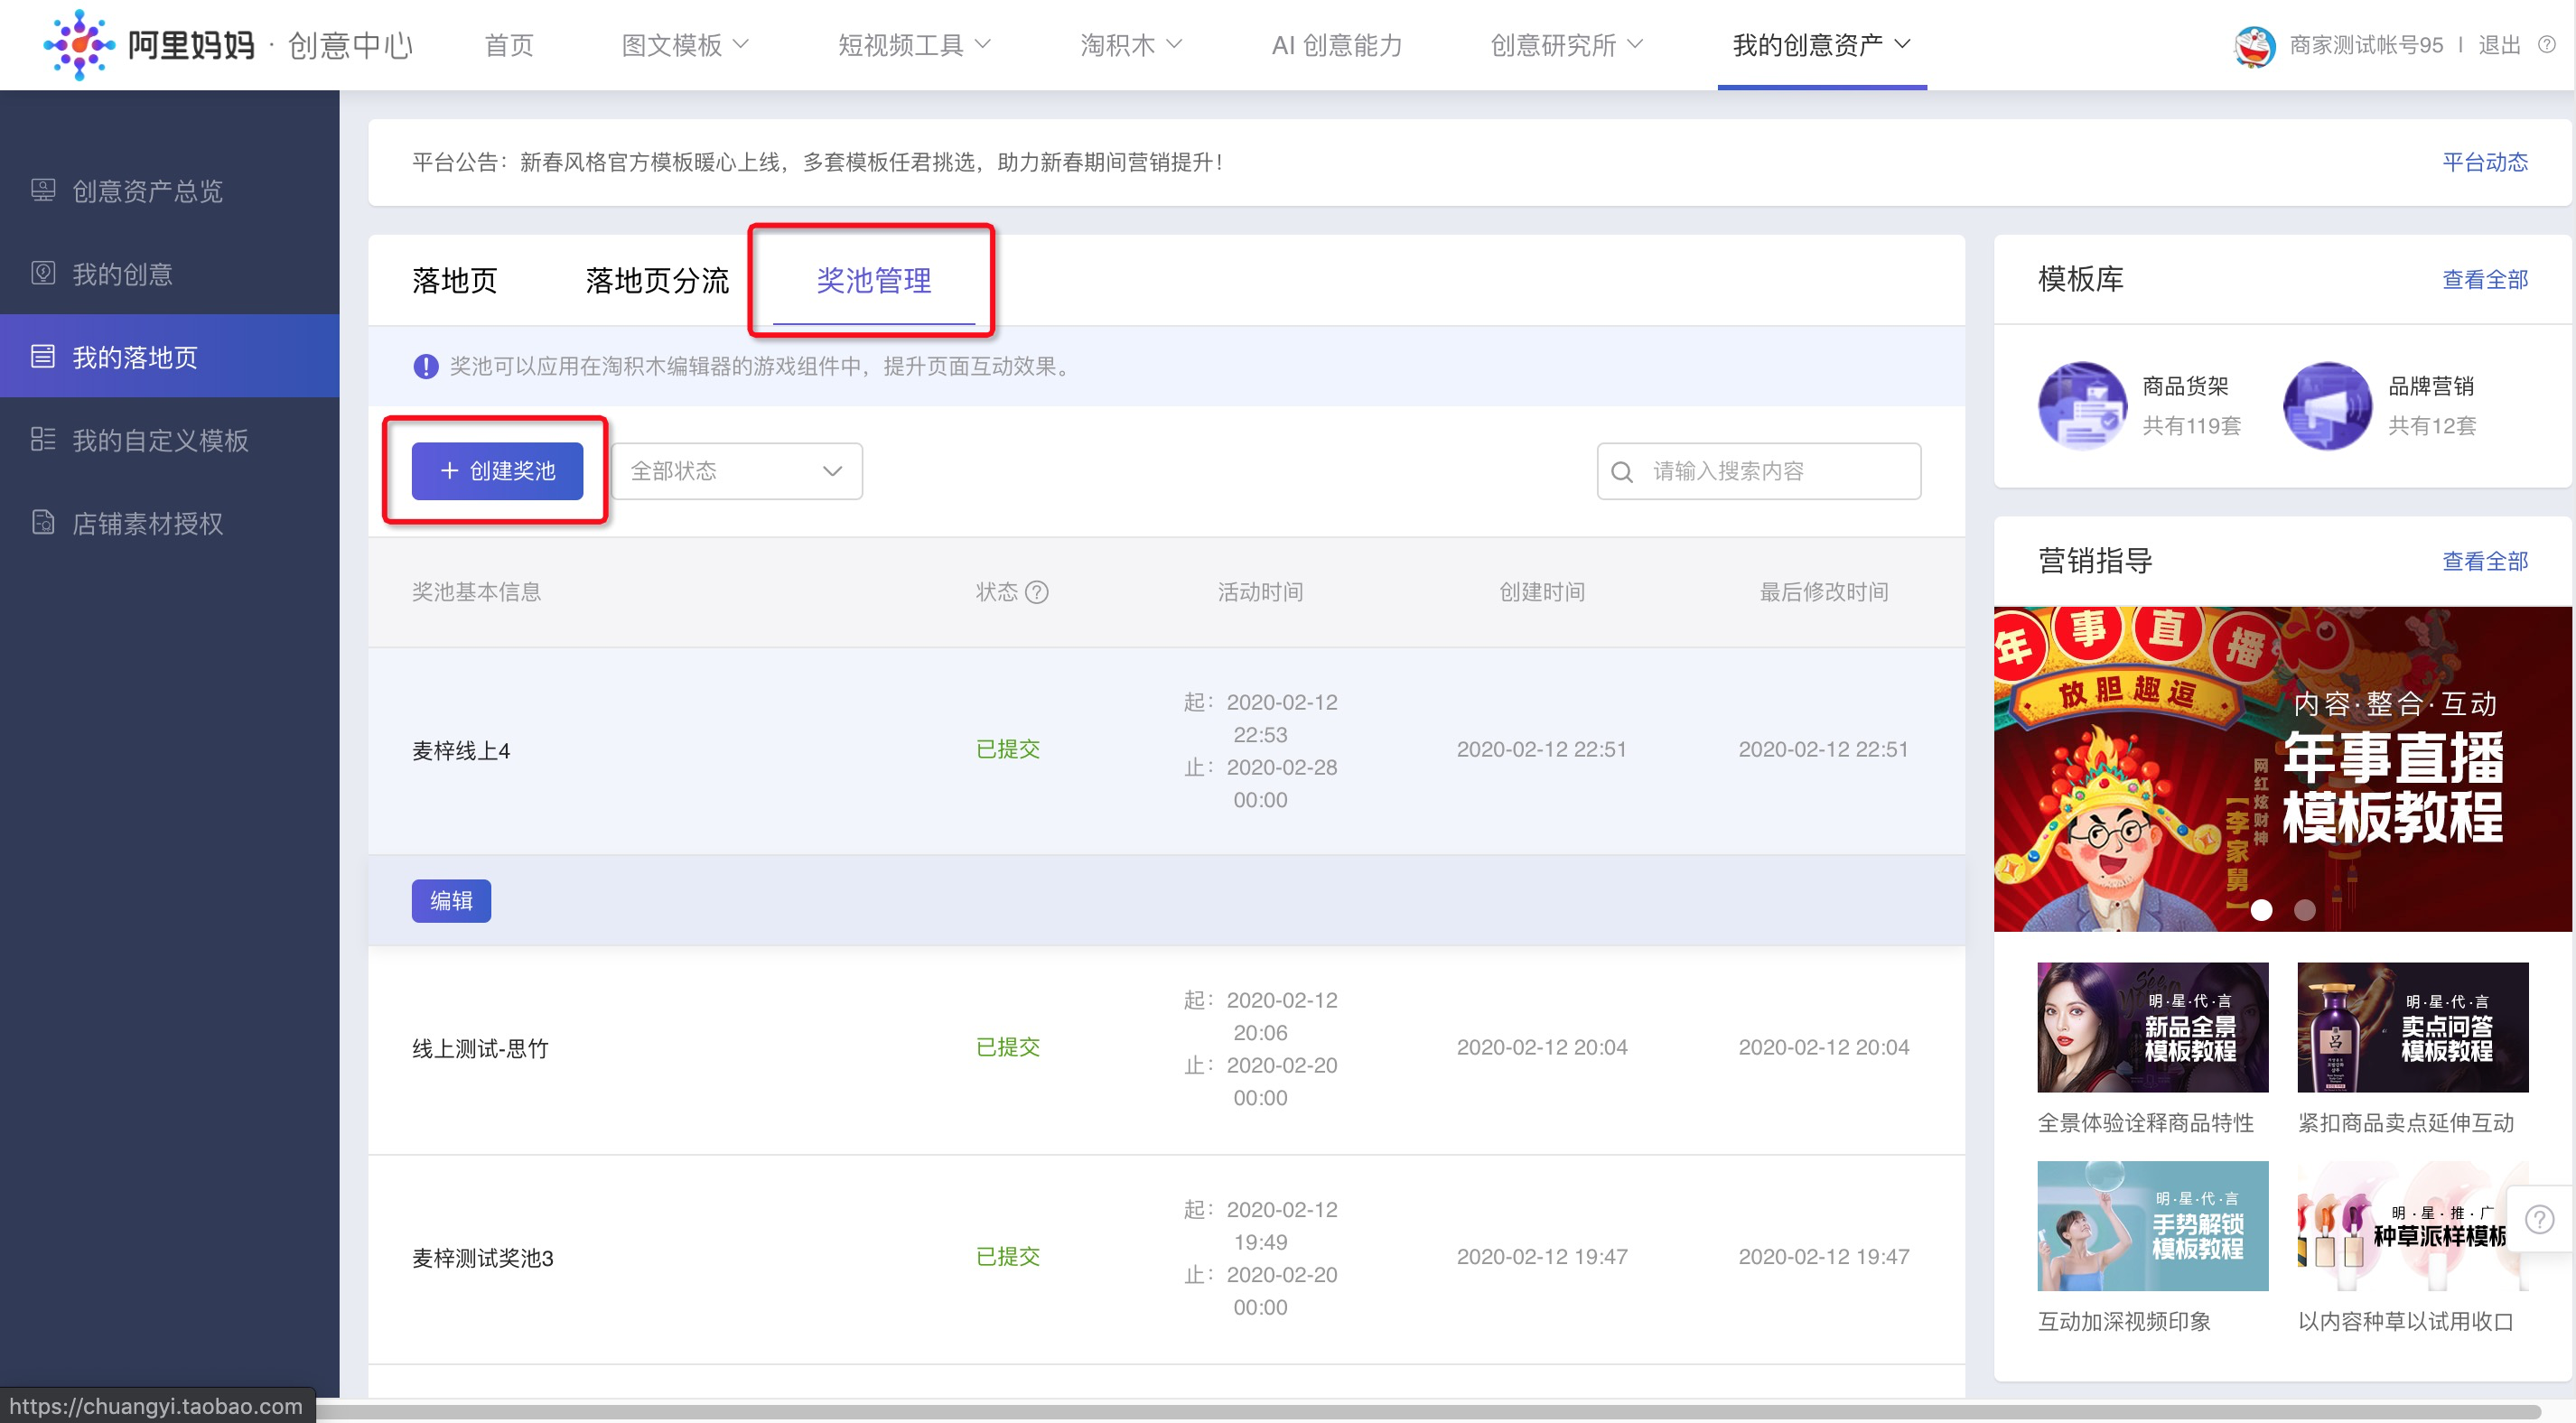2576x1423 pixels.
Task: Click the 全景体验诠释商品特性 caption
Action: 2146,1123
